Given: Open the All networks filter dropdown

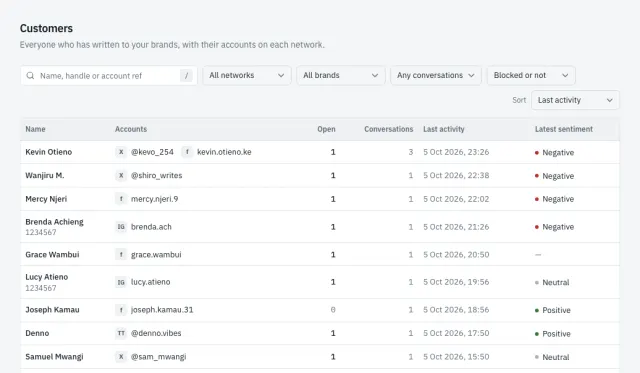Looking at the screenshot, I should click(x=247, y=75).
